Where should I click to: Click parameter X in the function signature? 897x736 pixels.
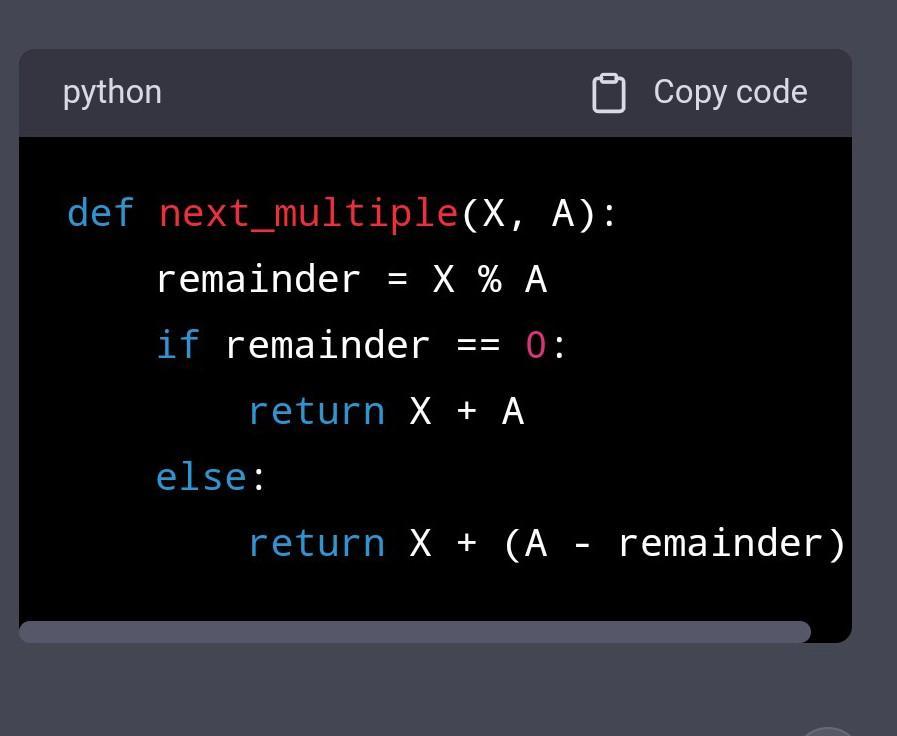pyautogui.click(x=493, y=213)
